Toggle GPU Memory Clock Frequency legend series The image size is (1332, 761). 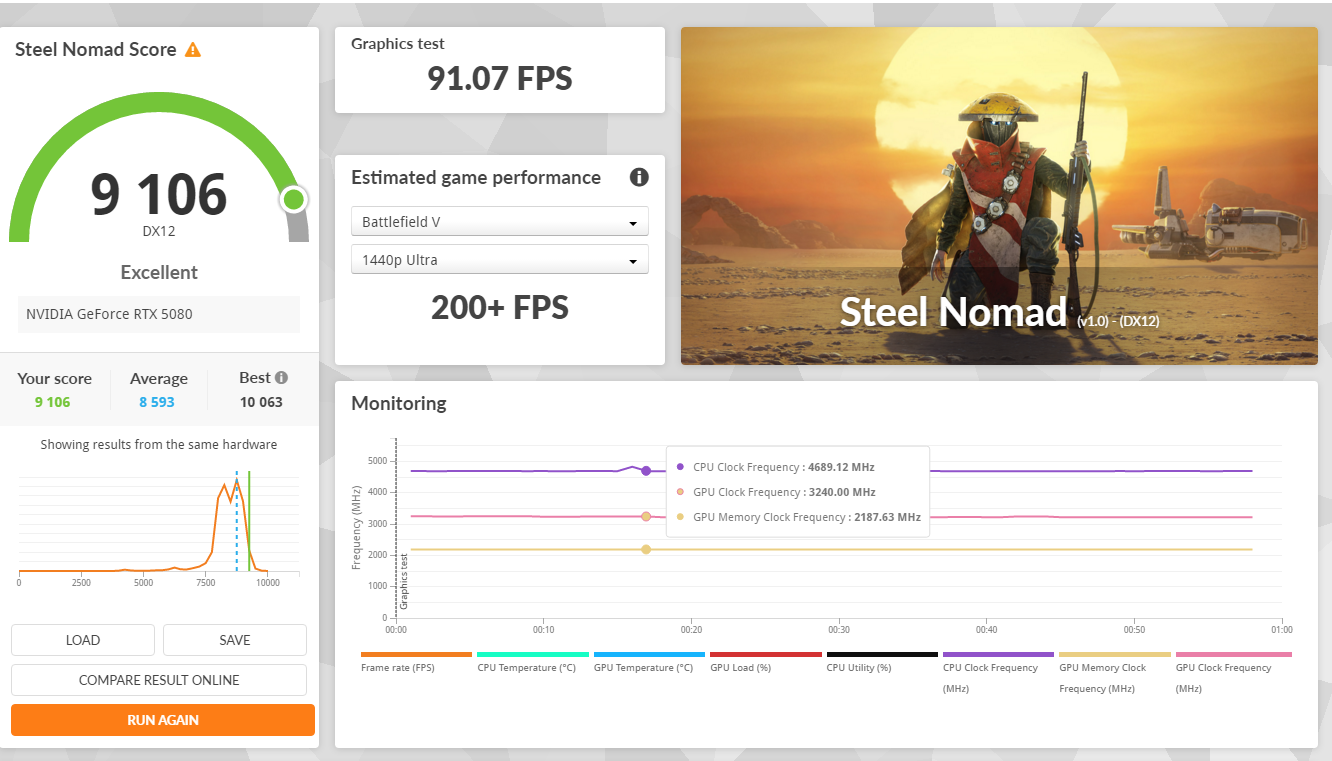point(1115,672)
